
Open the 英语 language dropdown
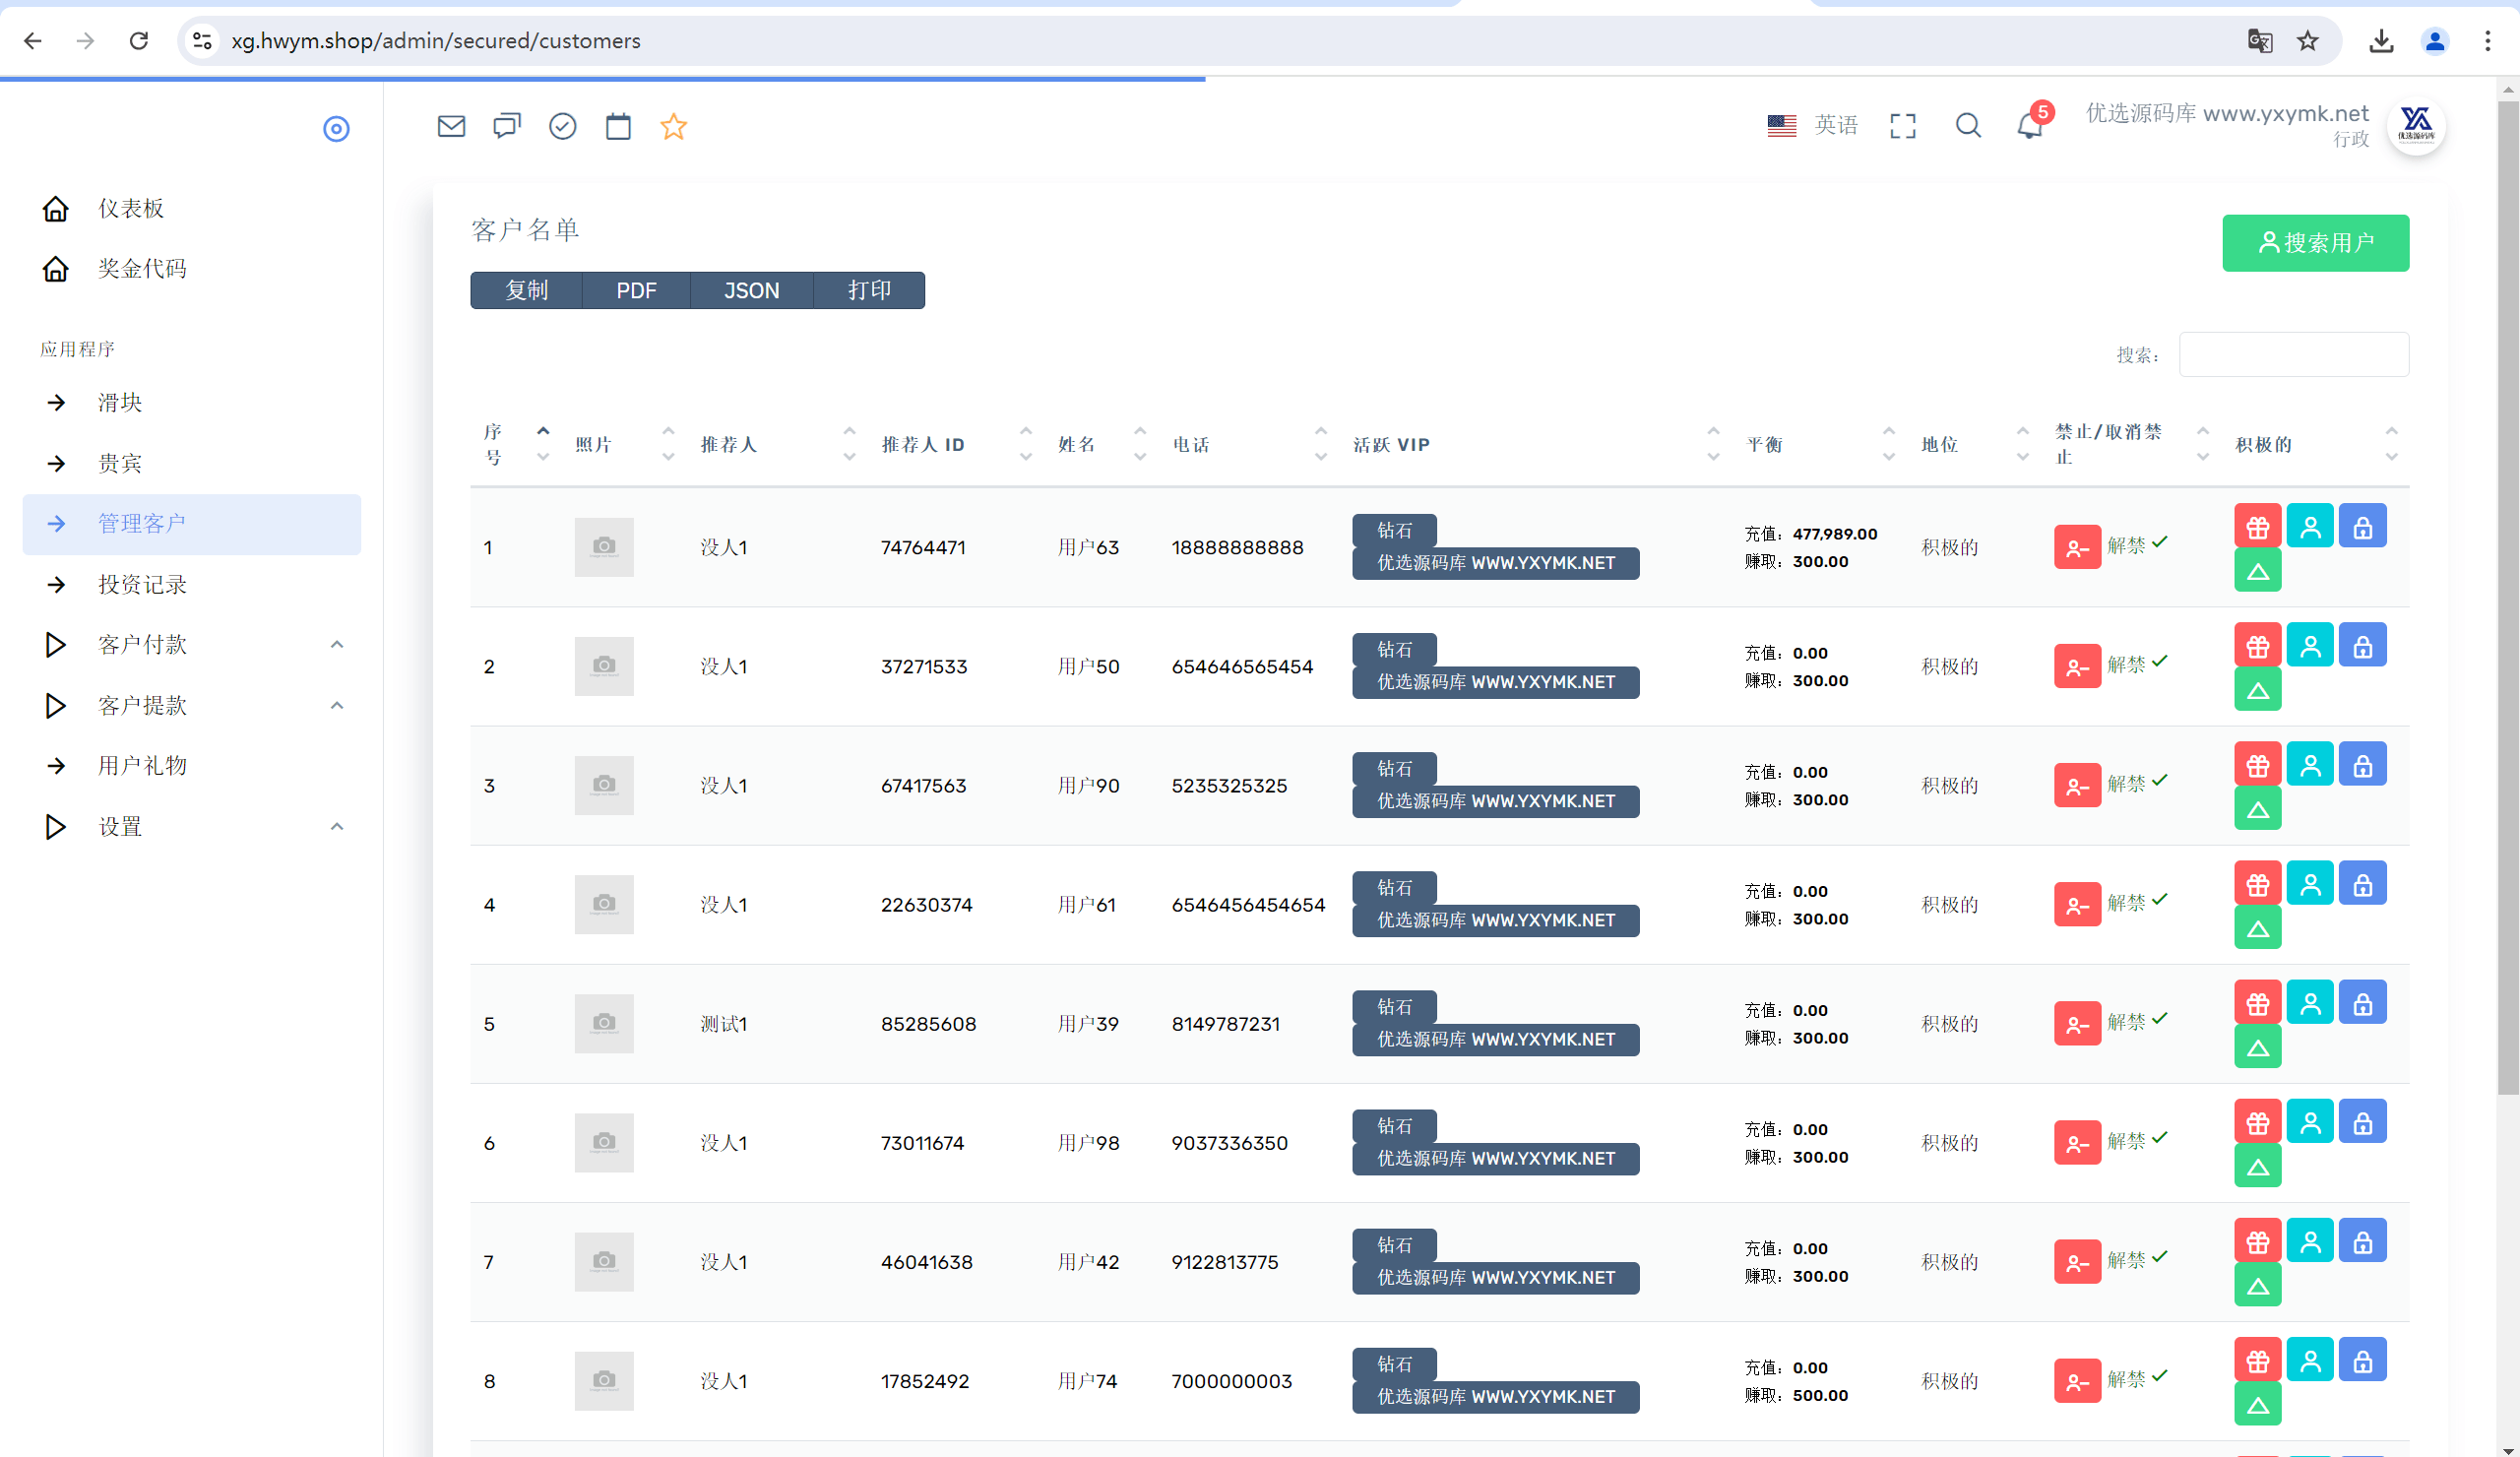(x=1812, y=125)
